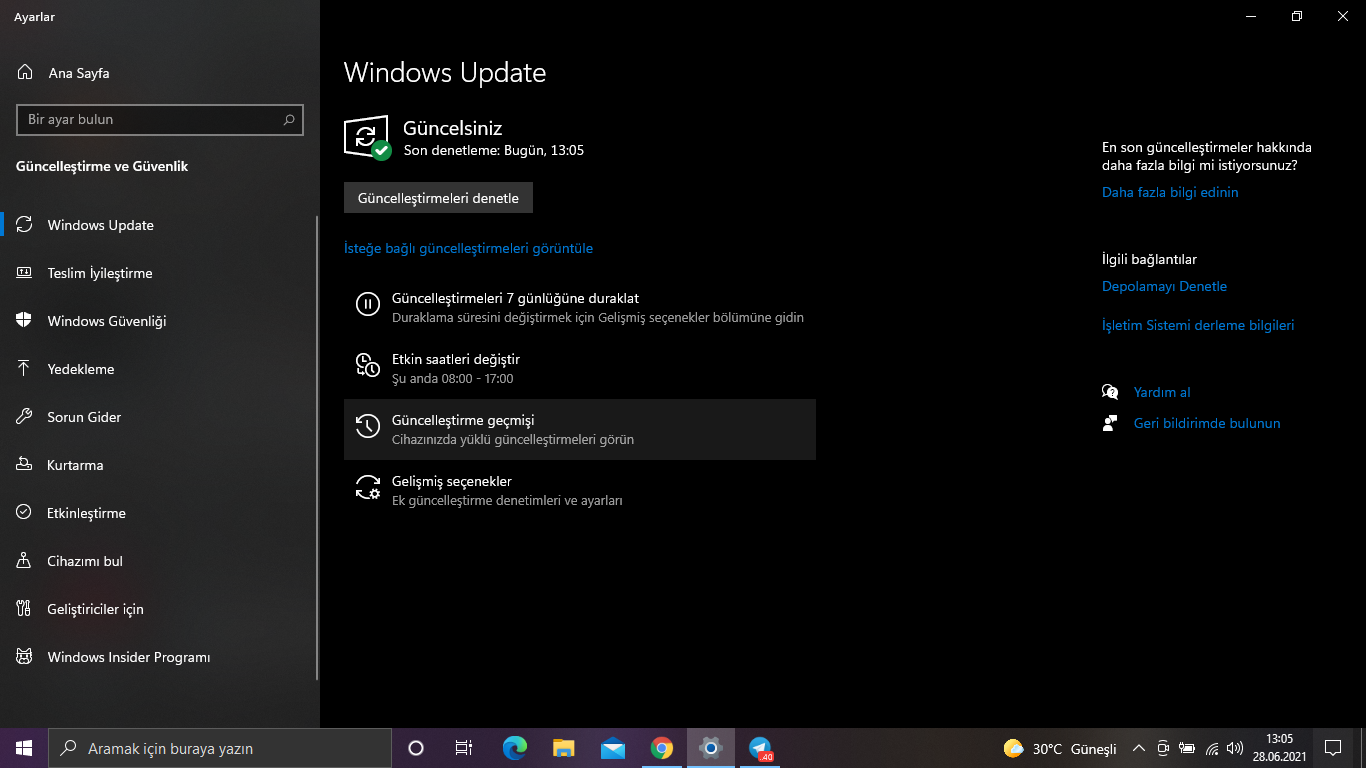Check battery status tray icon
Viewport: 1366px width, 768px height.
(1187, 748)
